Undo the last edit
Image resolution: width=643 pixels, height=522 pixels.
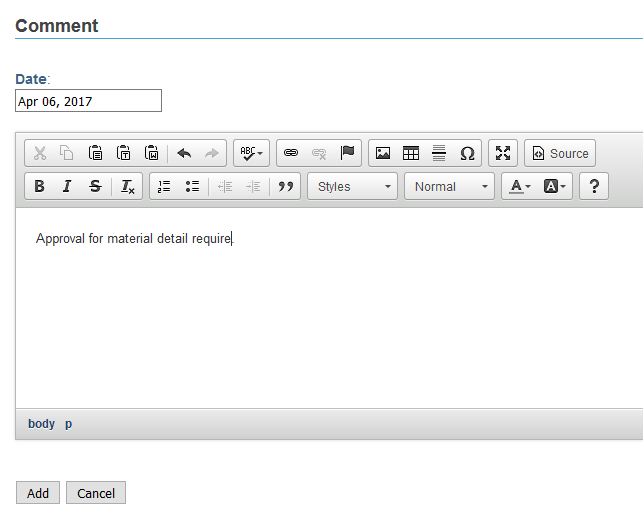pos(184,153)
